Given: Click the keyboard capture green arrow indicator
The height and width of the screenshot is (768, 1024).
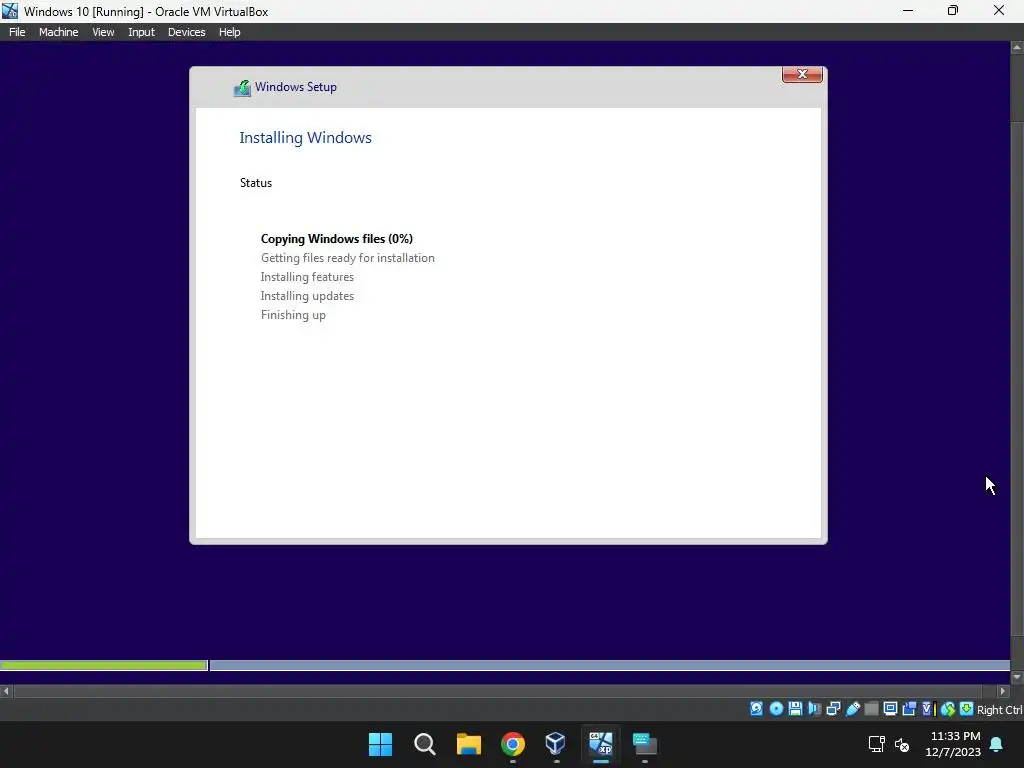Looking at the screenshot, I should point(967,709).
